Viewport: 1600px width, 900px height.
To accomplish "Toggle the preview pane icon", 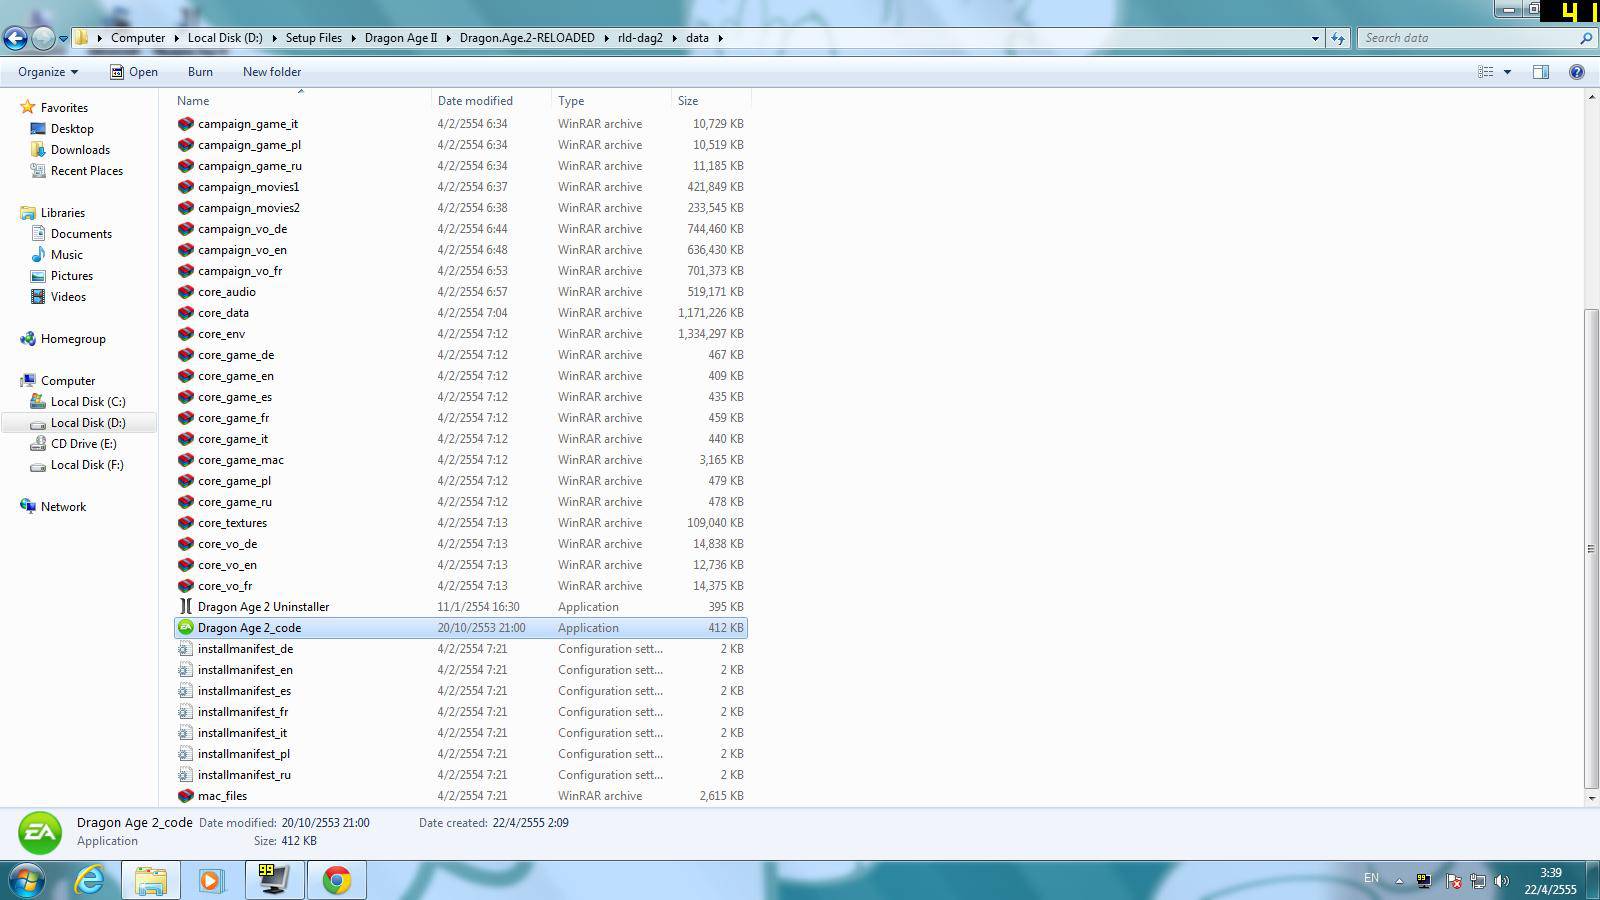I will tap(1541, 72).
